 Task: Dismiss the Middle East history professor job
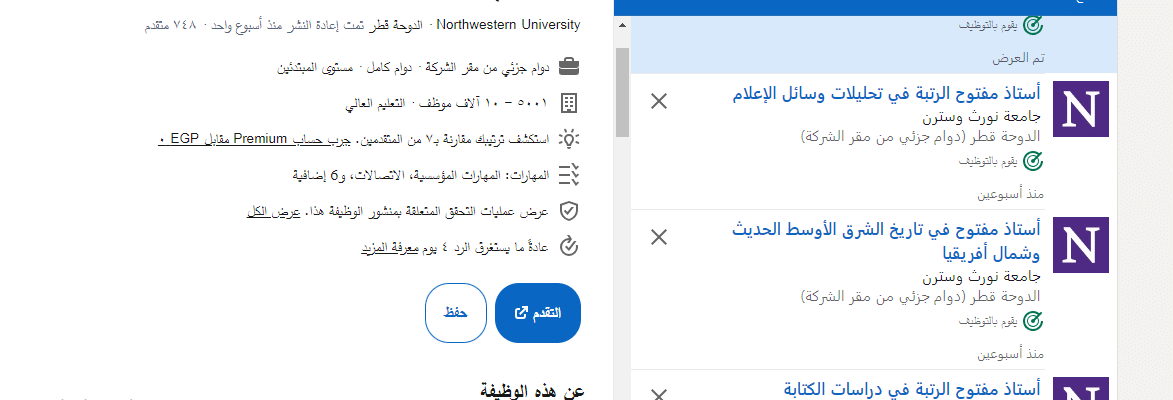(x=658, y=238)
